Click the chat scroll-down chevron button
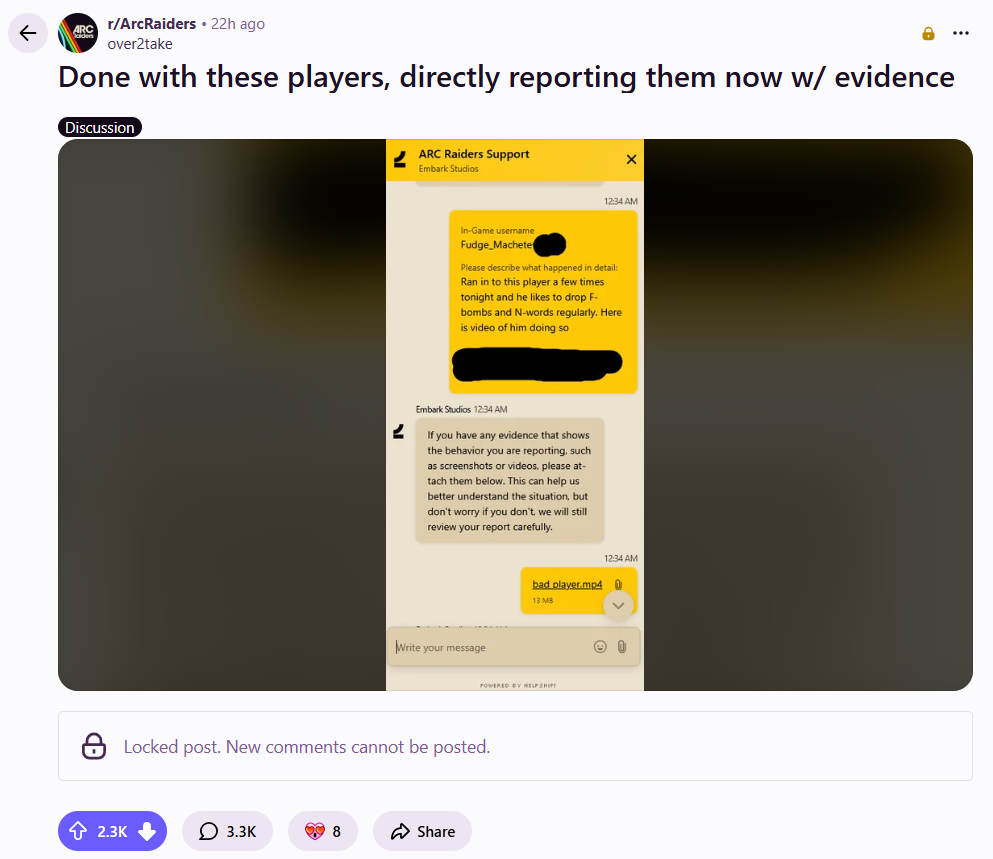 pyautogui.click(x=619, y=606)
